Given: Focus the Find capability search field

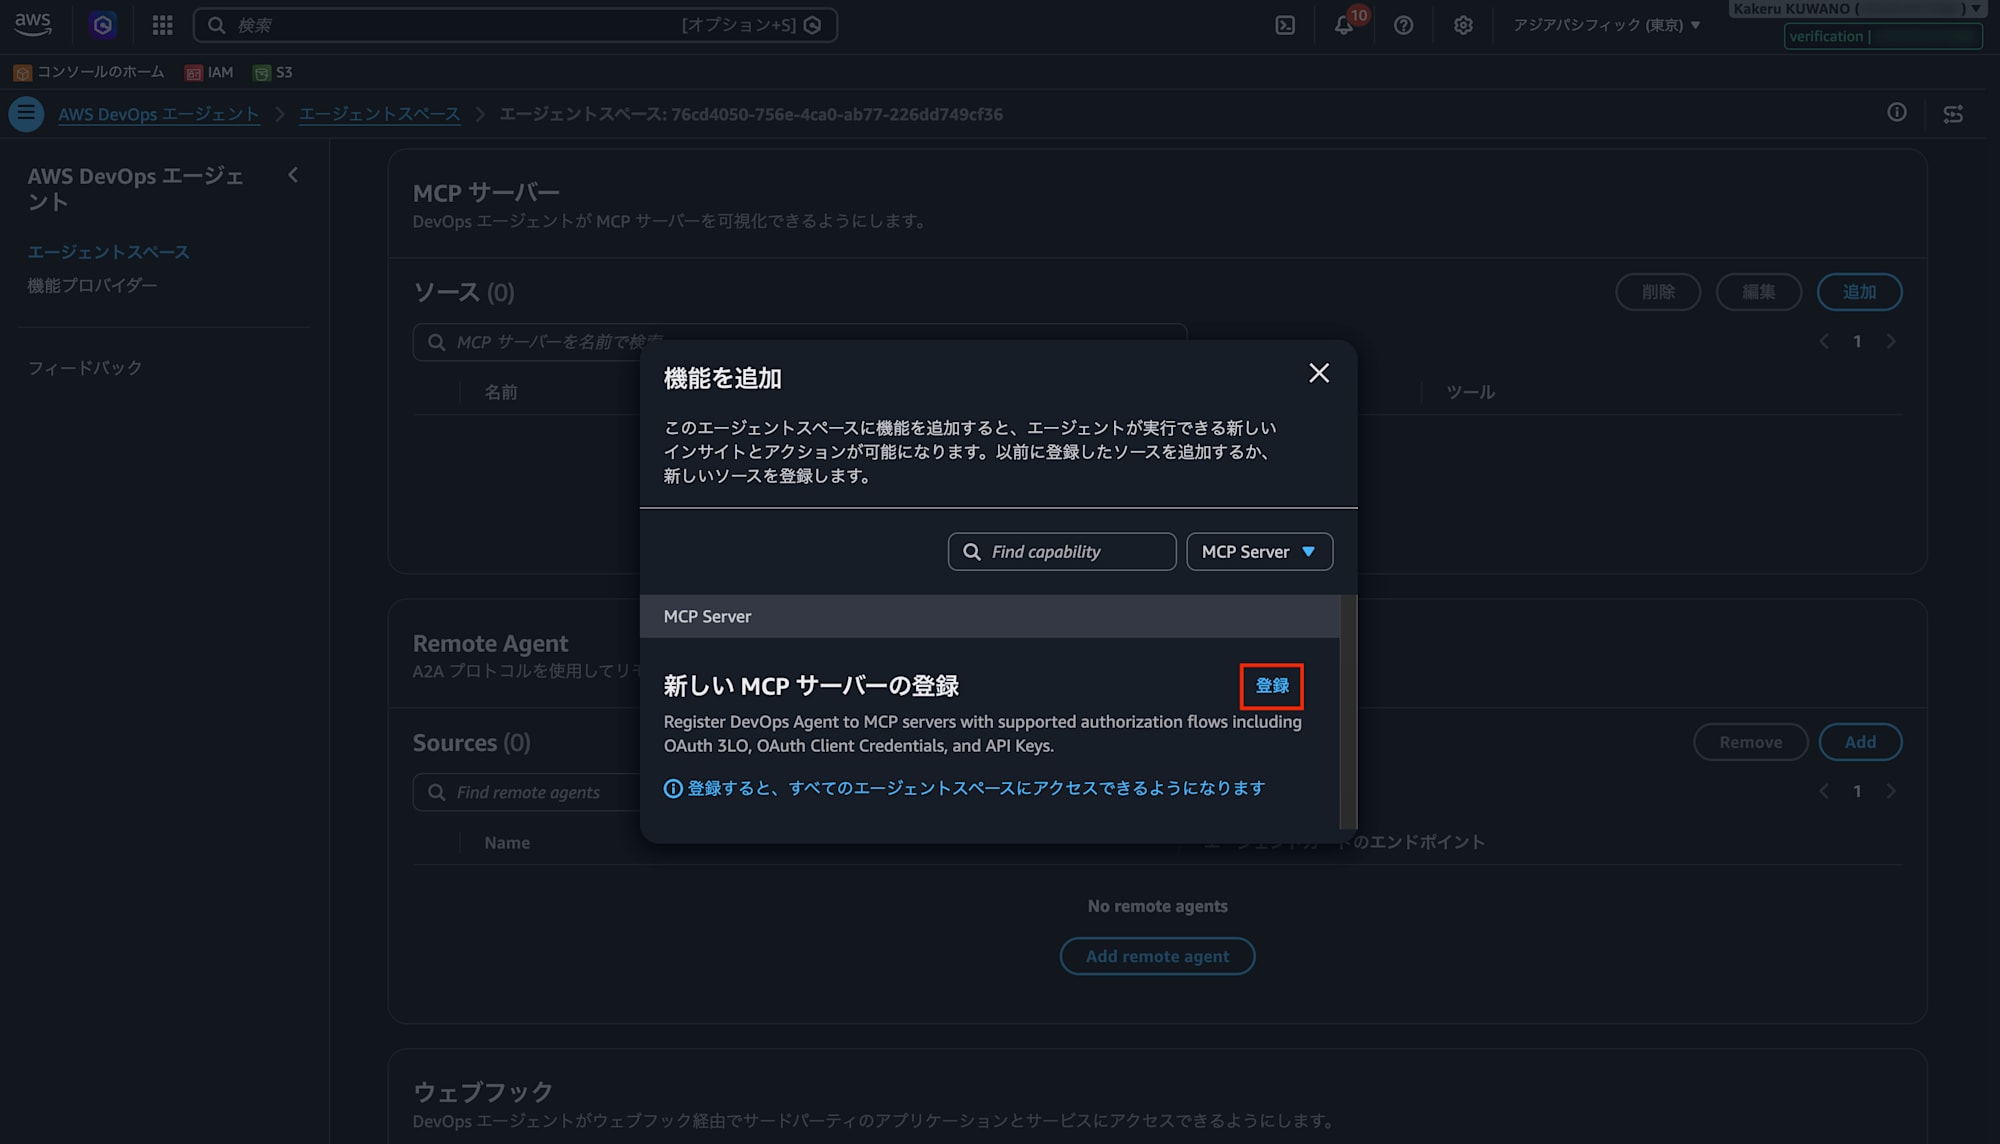Looking at the screenshot, I should (1062, 552).
